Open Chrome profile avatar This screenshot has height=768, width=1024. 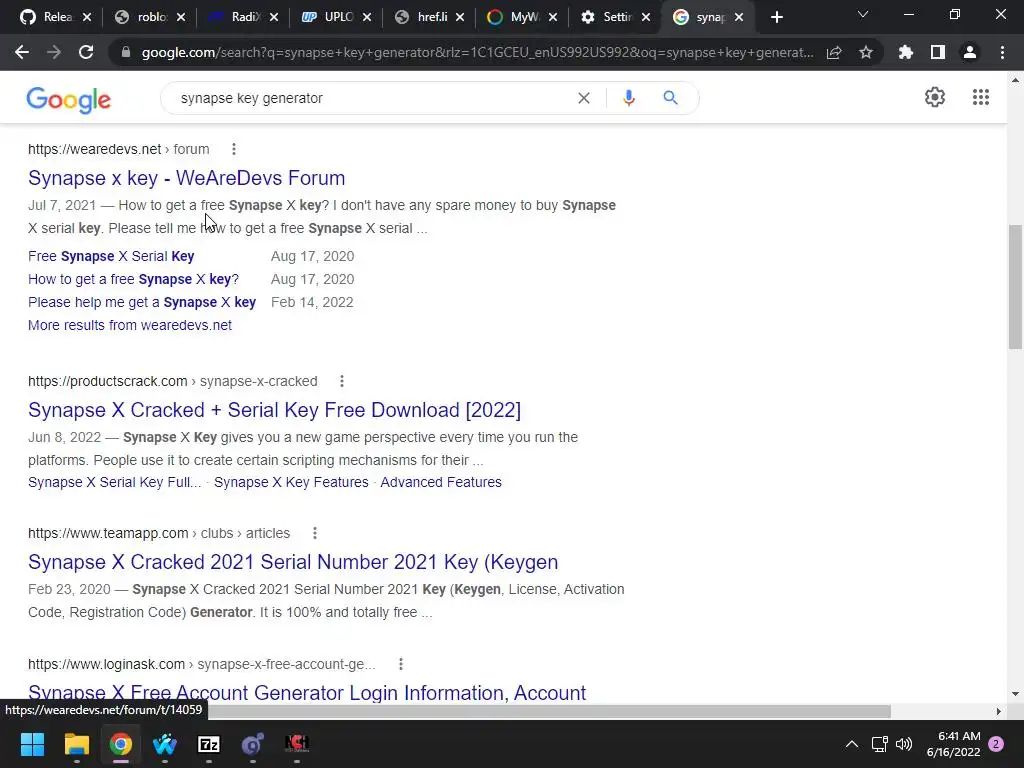click(x=970, y=52)
